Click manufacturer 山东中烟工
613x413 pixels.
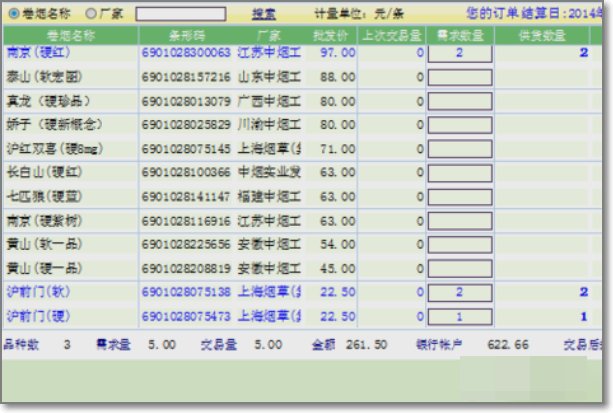tap(269, 77)
